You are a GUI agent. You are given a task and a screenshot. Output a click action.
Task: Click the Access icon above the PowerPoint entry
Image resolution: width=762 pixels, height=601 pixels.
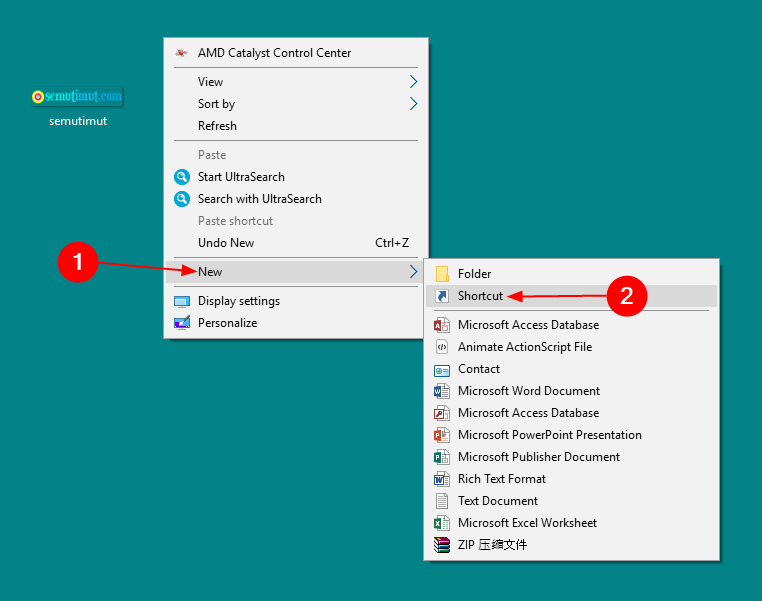click(x=442, y=413)
